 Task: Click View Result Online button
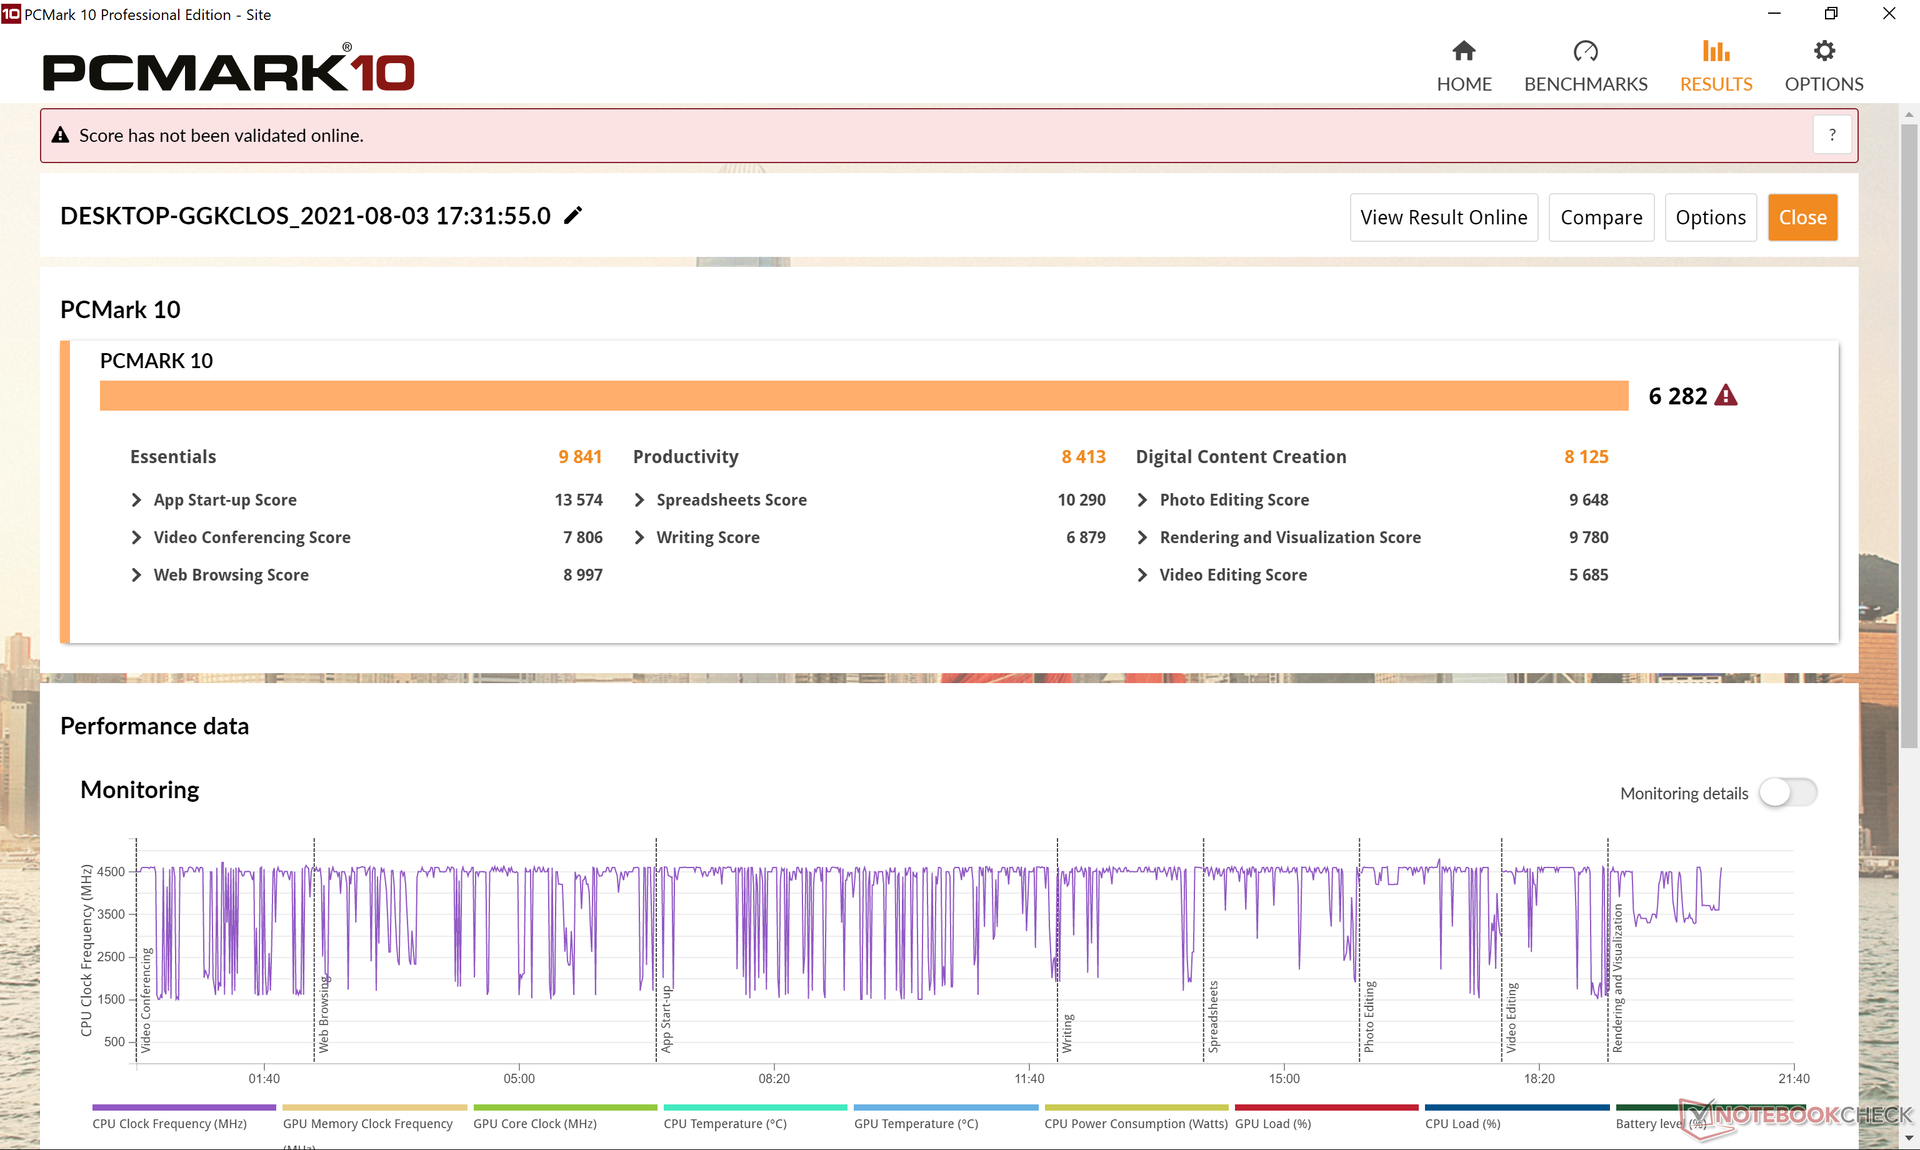tap(1443, 218)
